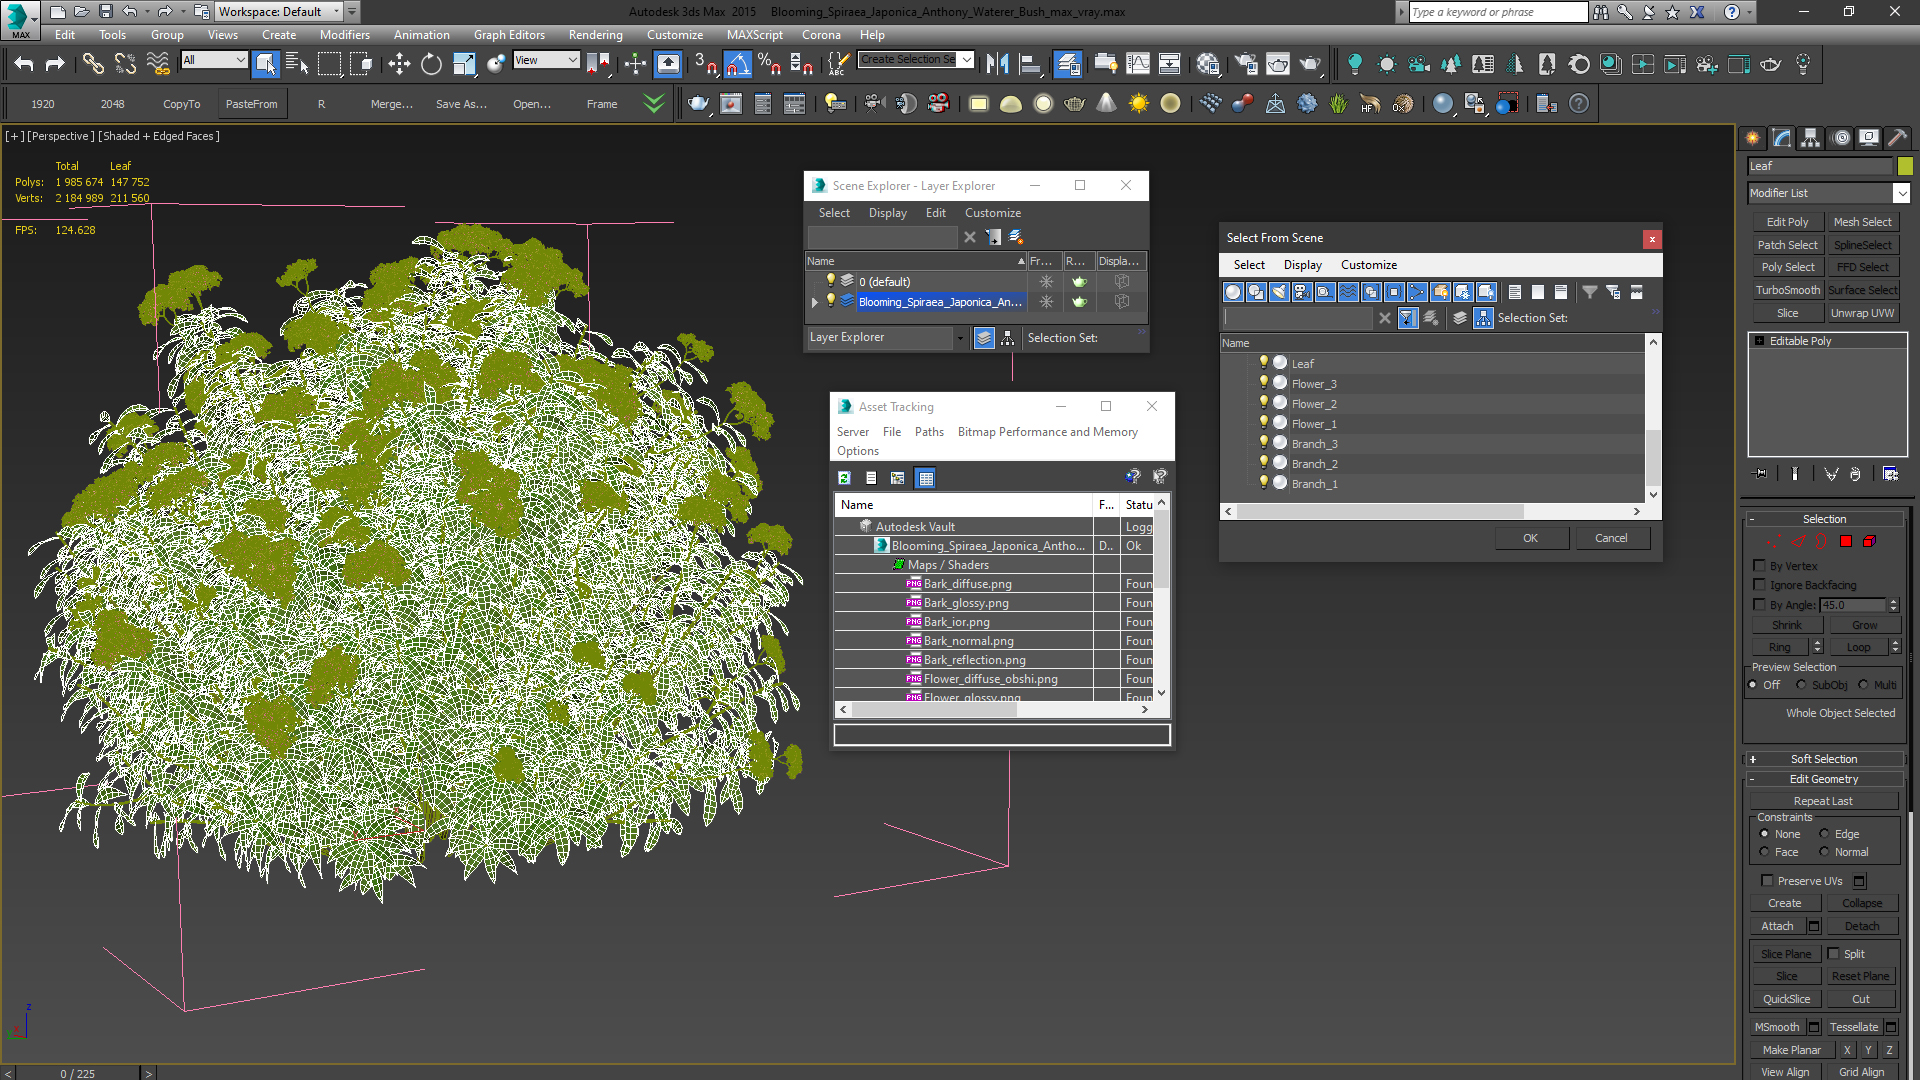This screenshot has height=1080, width=1920.
Task: Open Display menu in Select From Scene
Action: tap(1302, 265)
